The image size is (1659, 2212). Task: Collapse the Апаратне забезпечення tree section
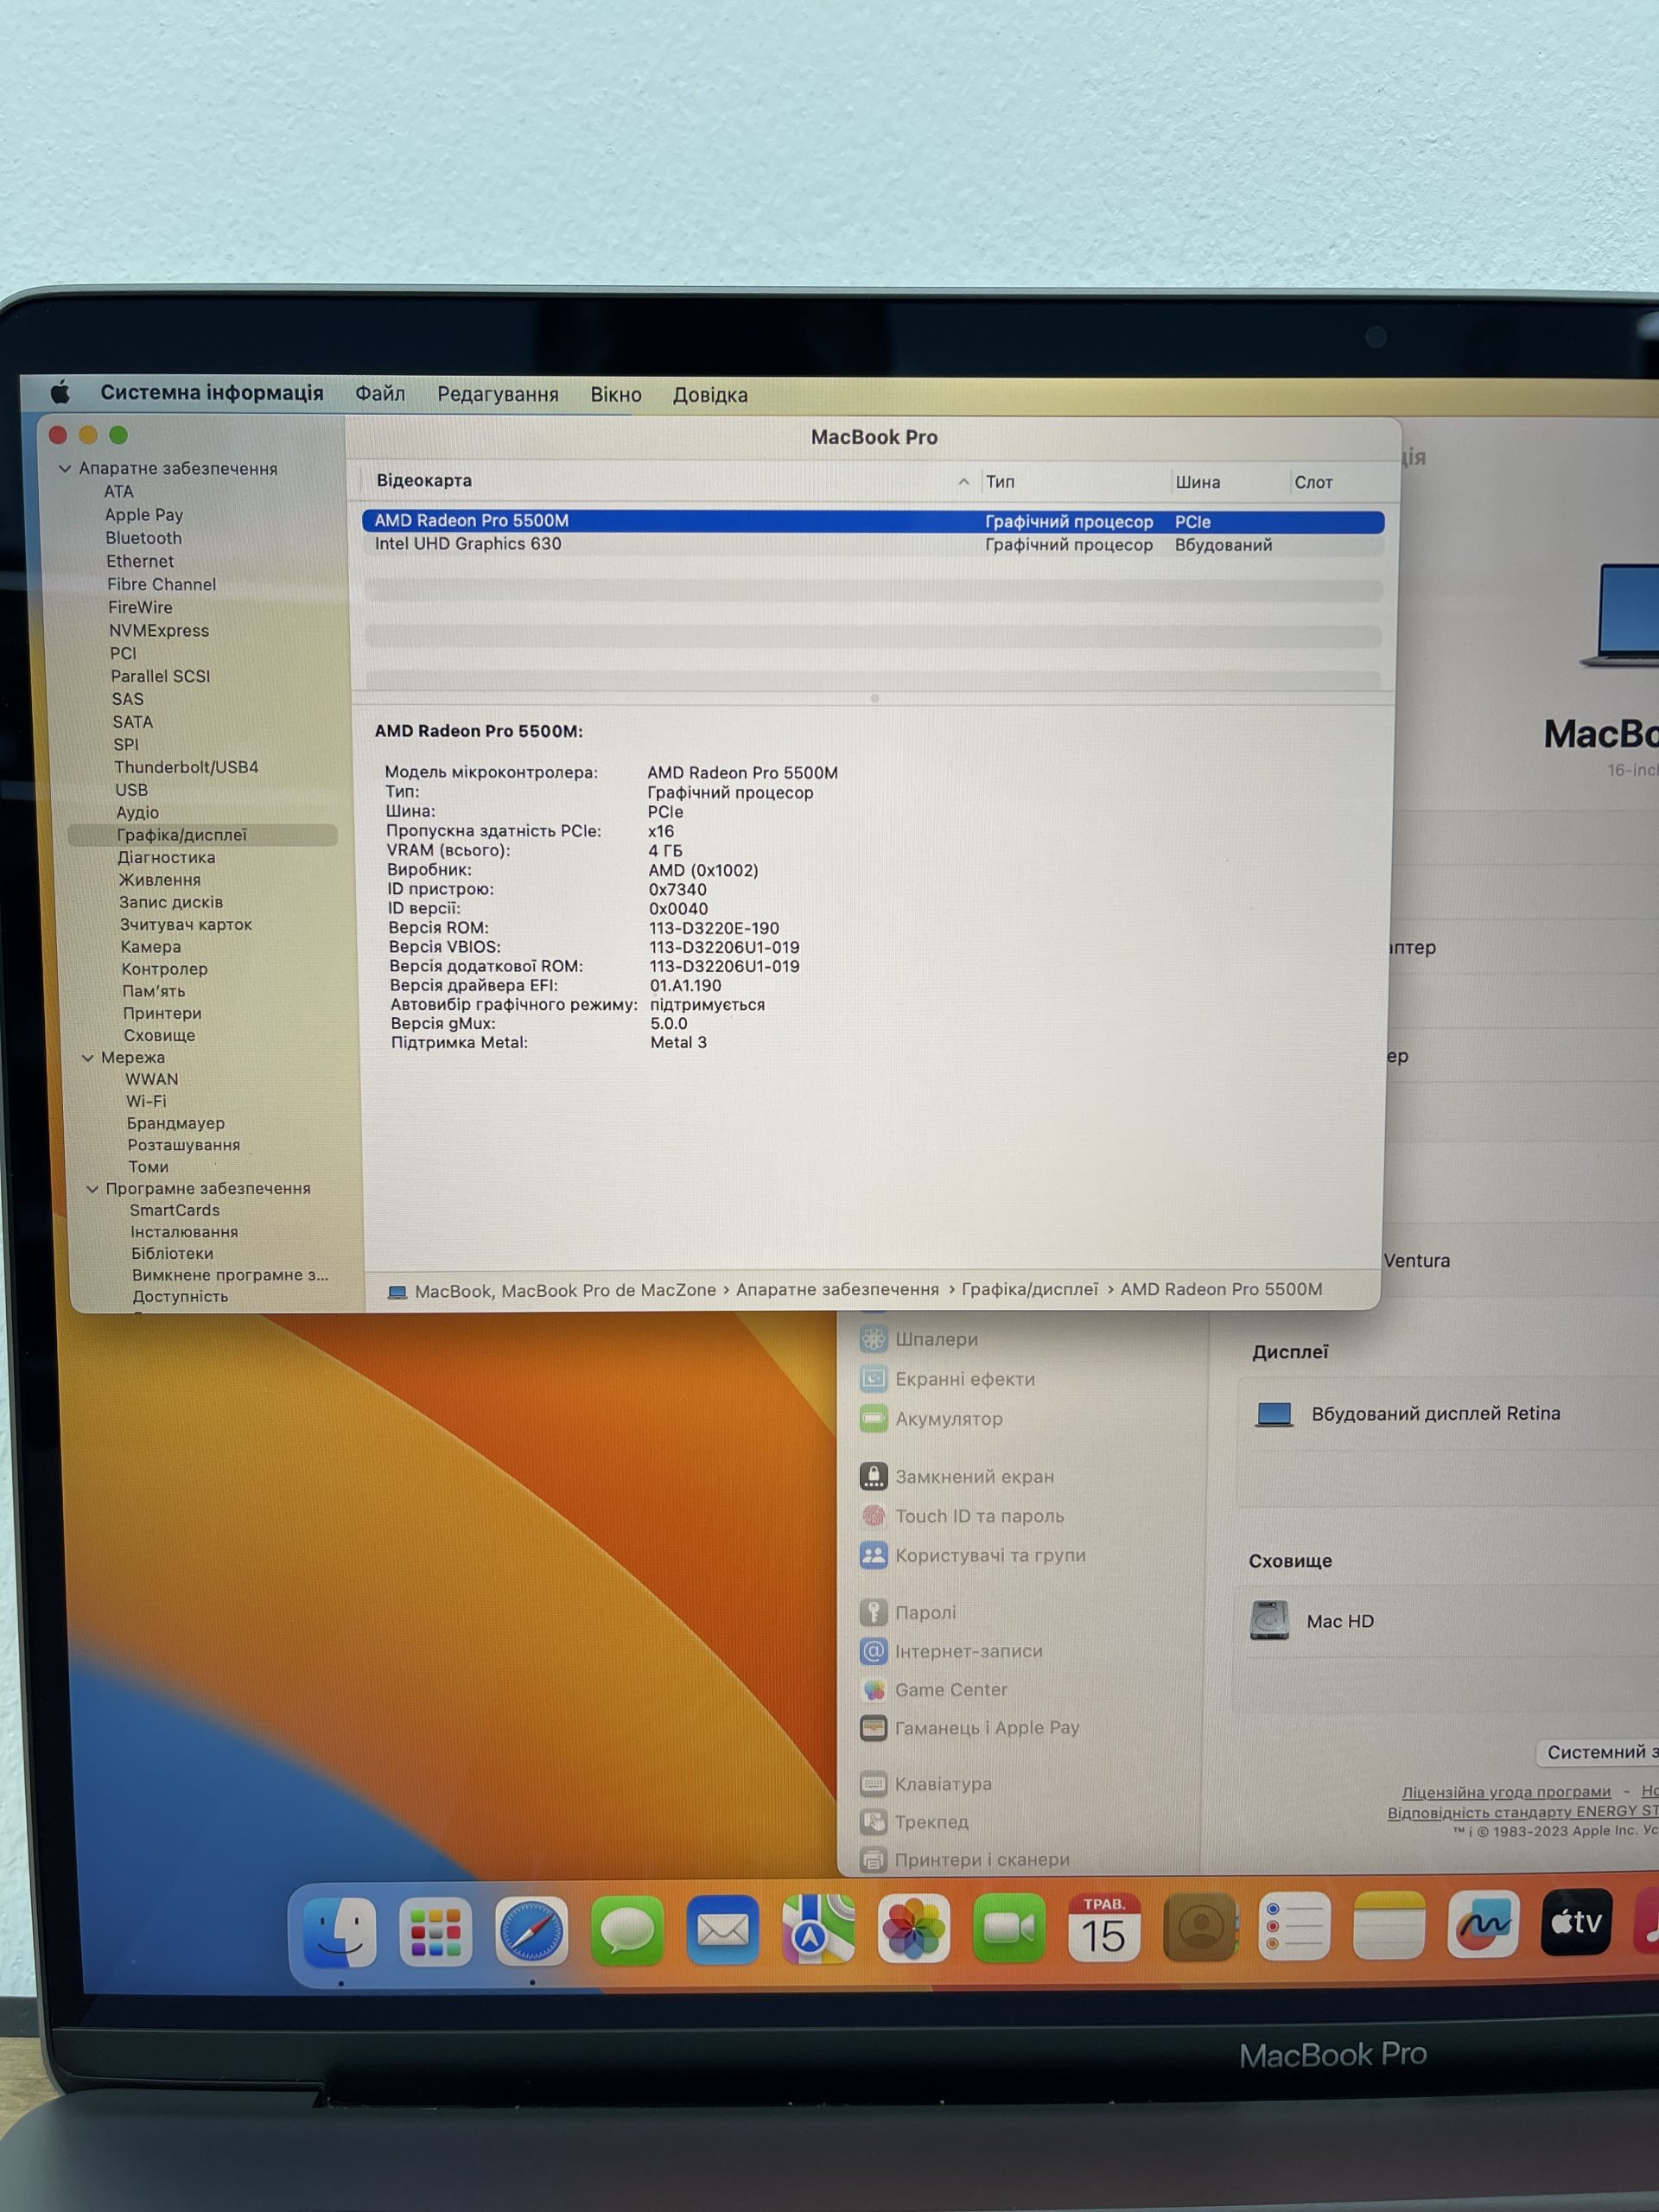click(x=65, y=468)
